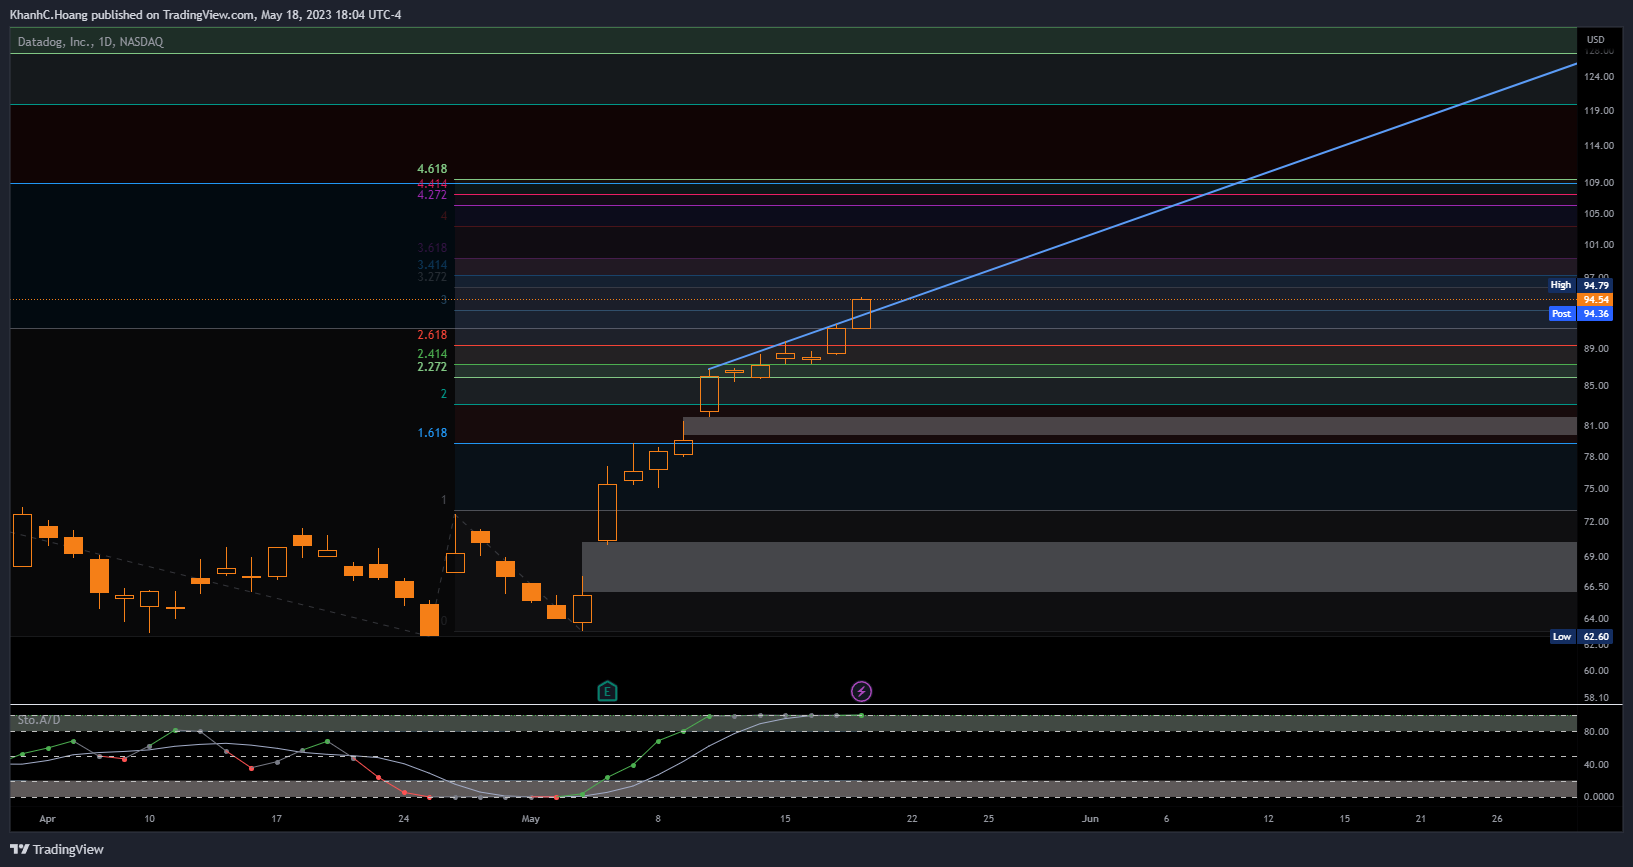
Task: Select the 4.272 Fibonacci level label
Action: (x=432, y=195)
